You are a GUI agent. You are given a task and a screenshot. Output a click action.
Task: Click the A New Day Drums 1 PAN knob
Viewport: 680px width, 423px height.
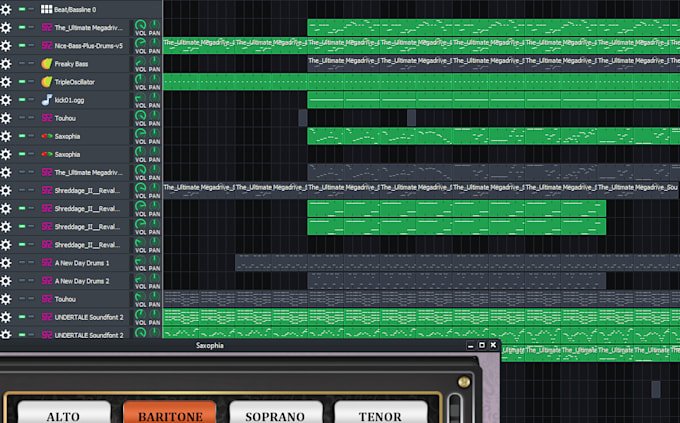coord(154,260)
